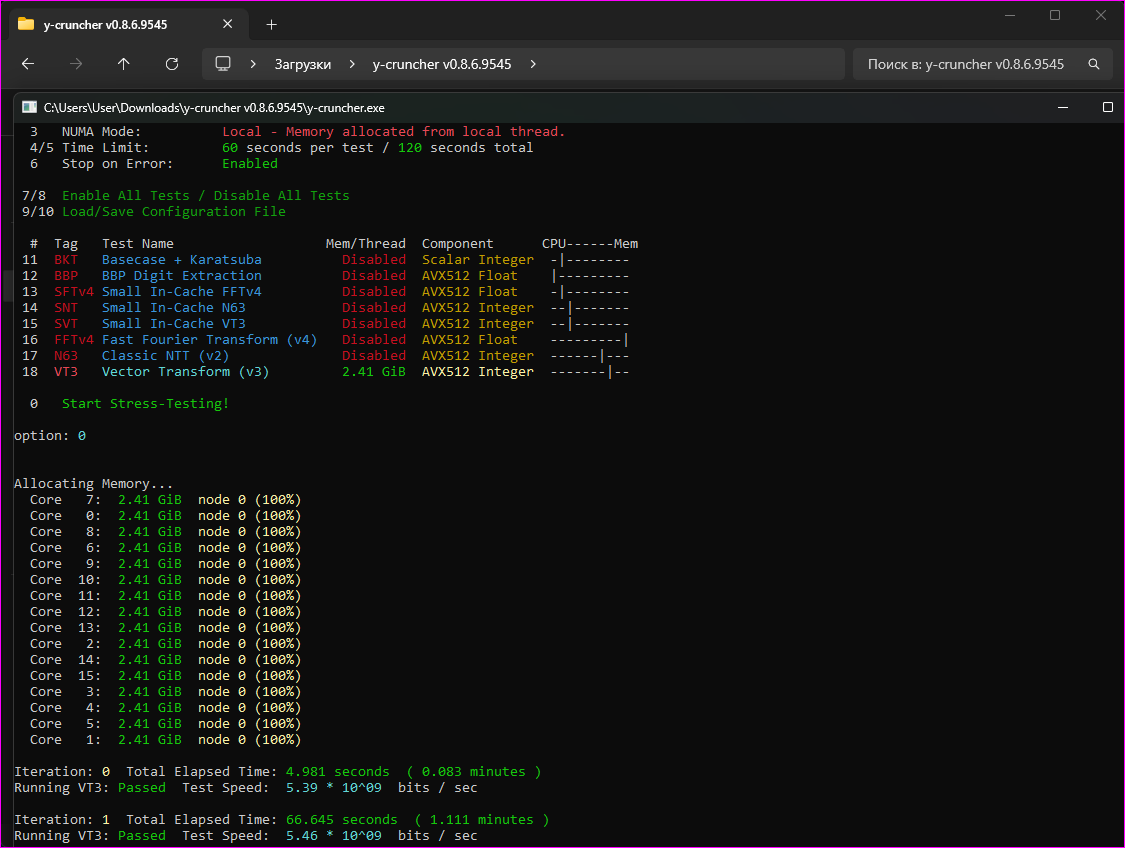Click '66.645 seconds' elapsed time
The image size is (1125, 848).
pos(342,819)
